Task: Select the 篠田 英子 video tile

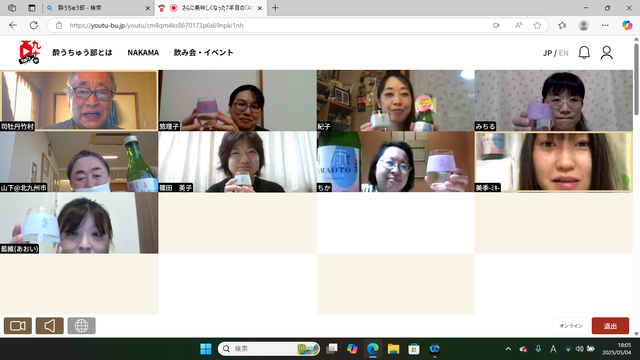Action: click(x=237, y=162)
